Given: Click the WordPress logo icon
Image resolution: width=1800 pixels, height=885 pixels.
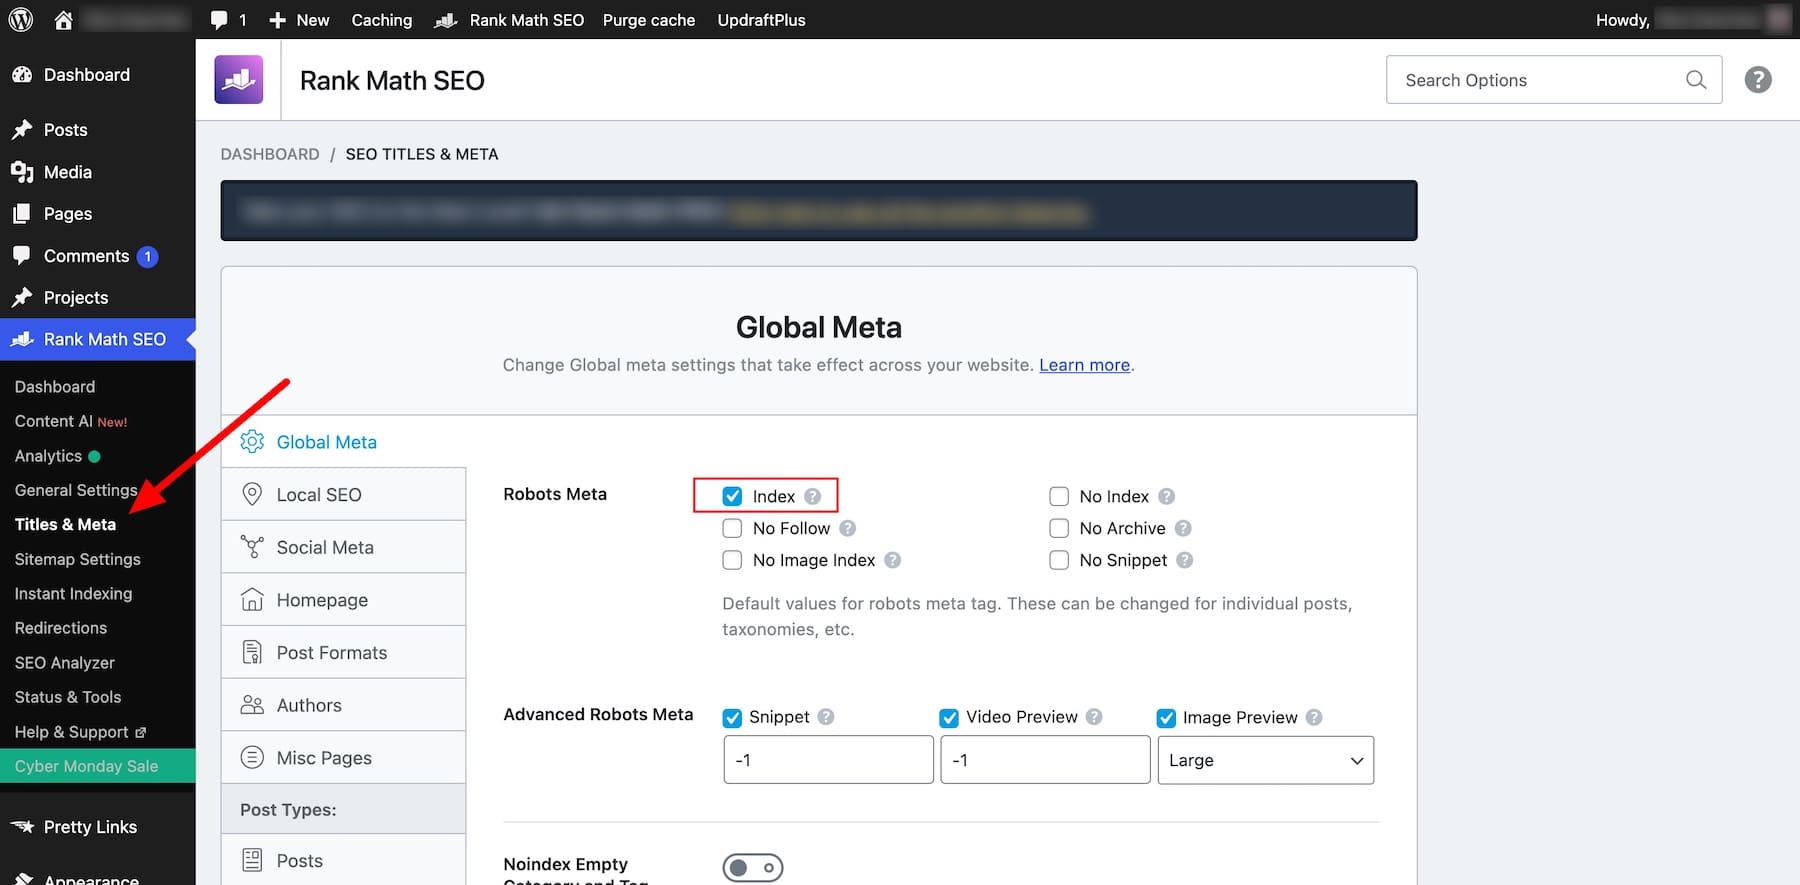Looking at the screenshot, I should [x=20, y=20].
